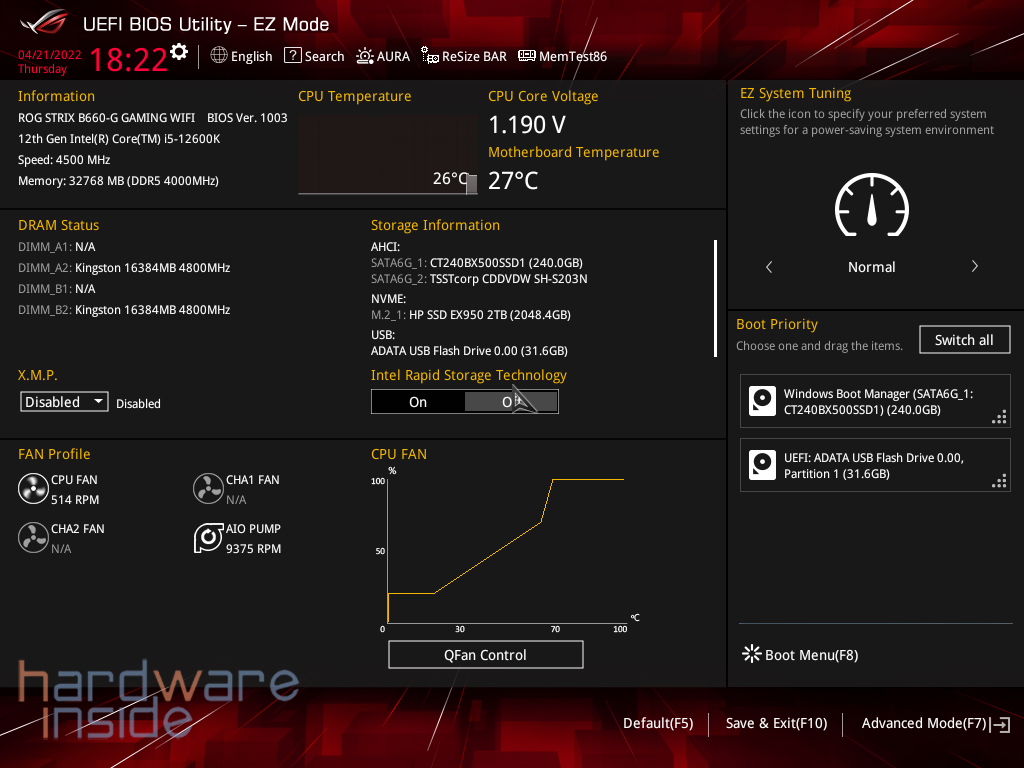Viewport: 1024px width, 768px height.
Task: Select previous EZ tuning mode with left chevron
Action: tap(769, 267)
